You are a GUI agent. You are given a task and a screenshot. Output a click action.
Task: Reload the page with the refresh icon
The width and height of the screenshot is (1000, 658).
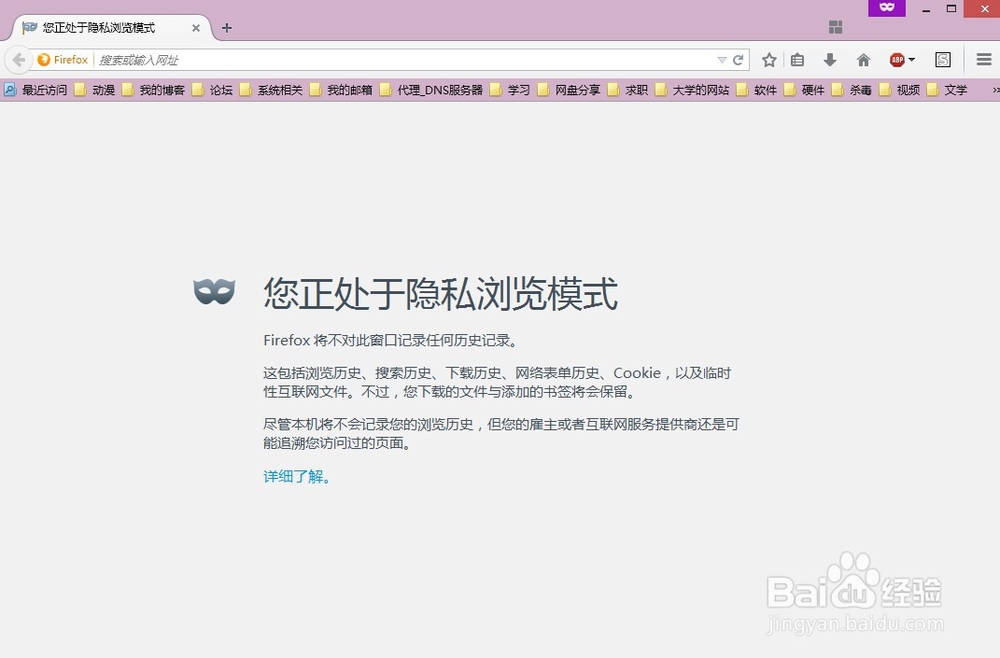point(739,60)
